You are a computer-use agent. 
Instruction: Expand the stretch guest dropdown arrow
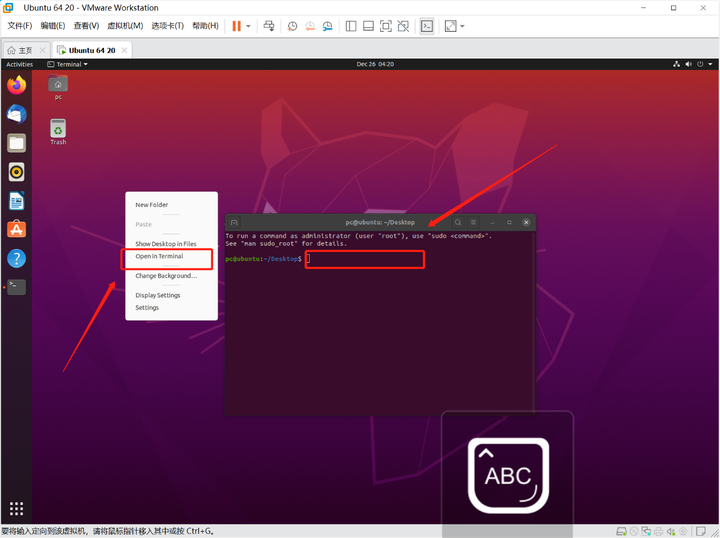coord(462,26)
